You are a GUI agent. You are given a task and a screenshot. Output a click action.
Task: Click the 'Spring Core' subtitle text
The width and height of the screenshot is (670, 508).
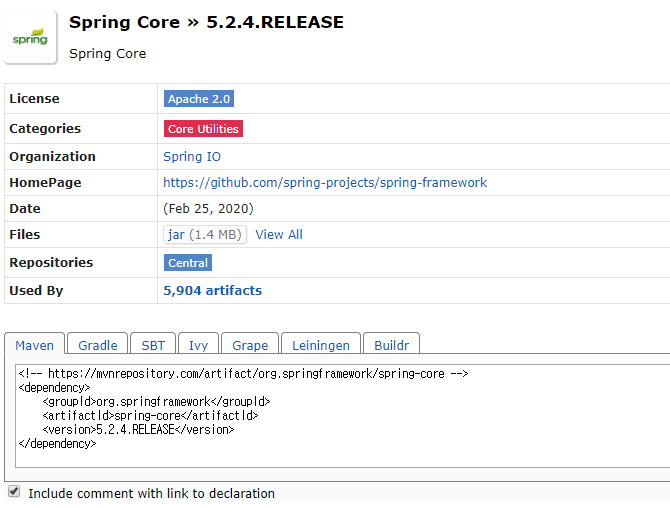coord(108,54)
